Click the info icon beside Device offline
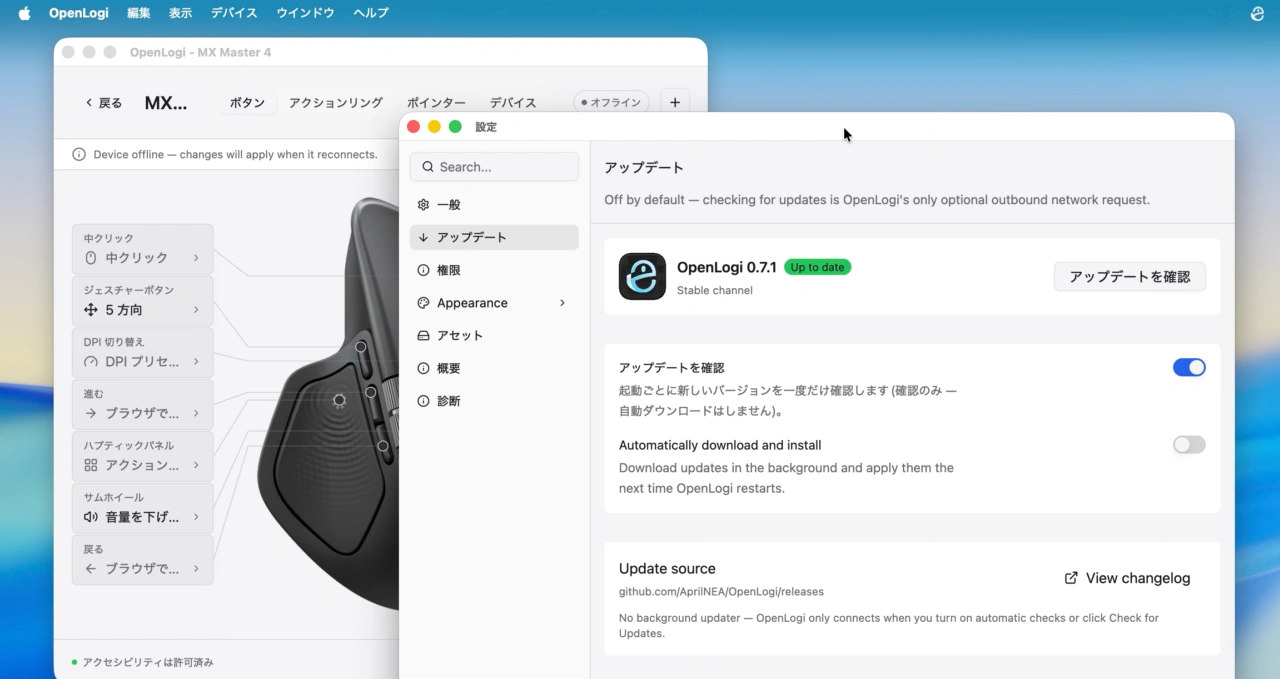 click(x=79, y=155)
